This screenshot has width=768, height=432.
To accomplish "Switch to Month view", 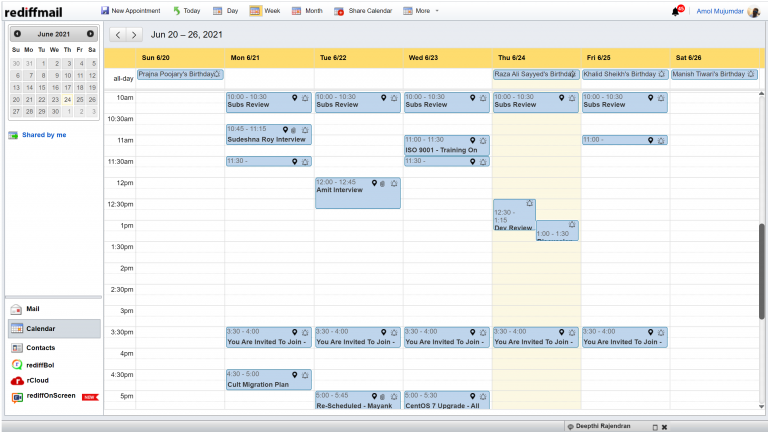I will point(307,11).
